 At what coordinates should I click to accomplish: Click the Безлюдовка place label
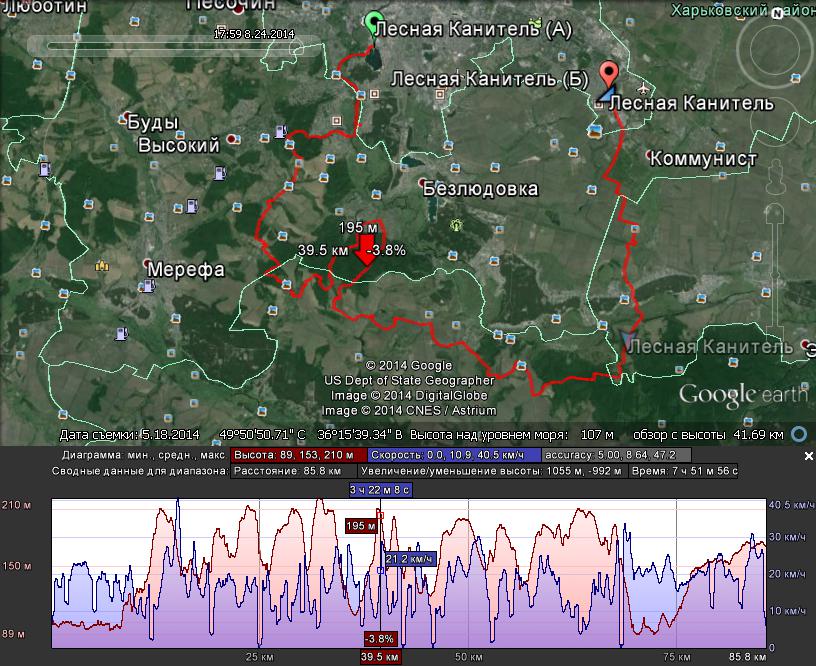tap(479, 189)
